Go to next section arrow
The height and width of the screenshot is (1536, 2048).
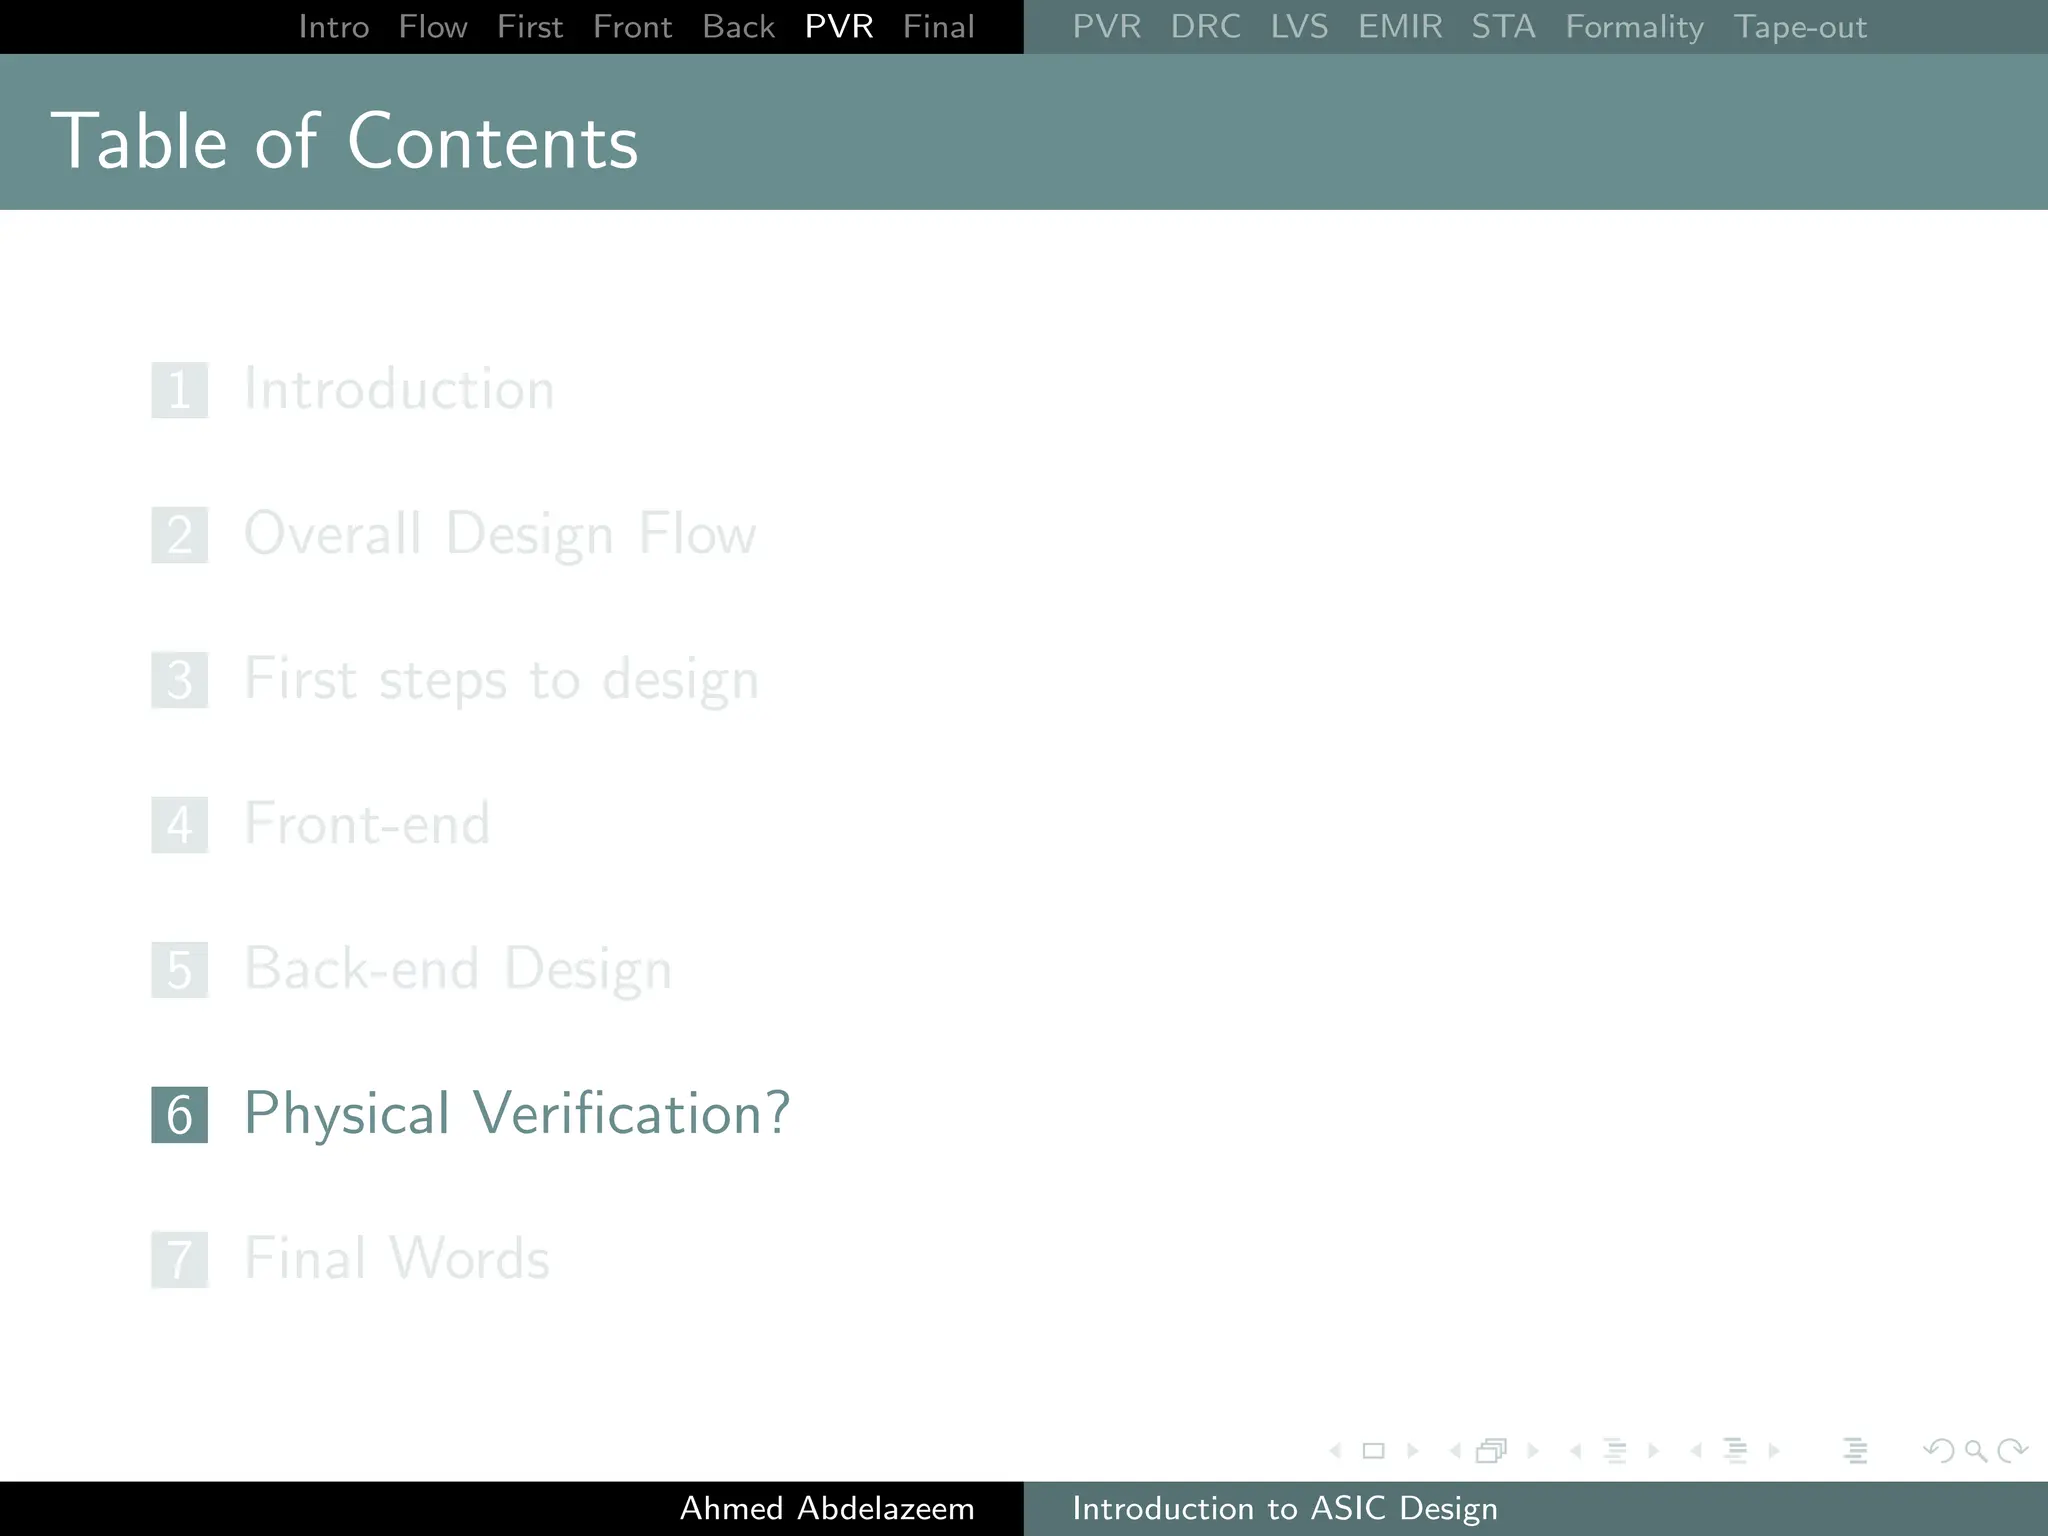coord(1774,1450)
